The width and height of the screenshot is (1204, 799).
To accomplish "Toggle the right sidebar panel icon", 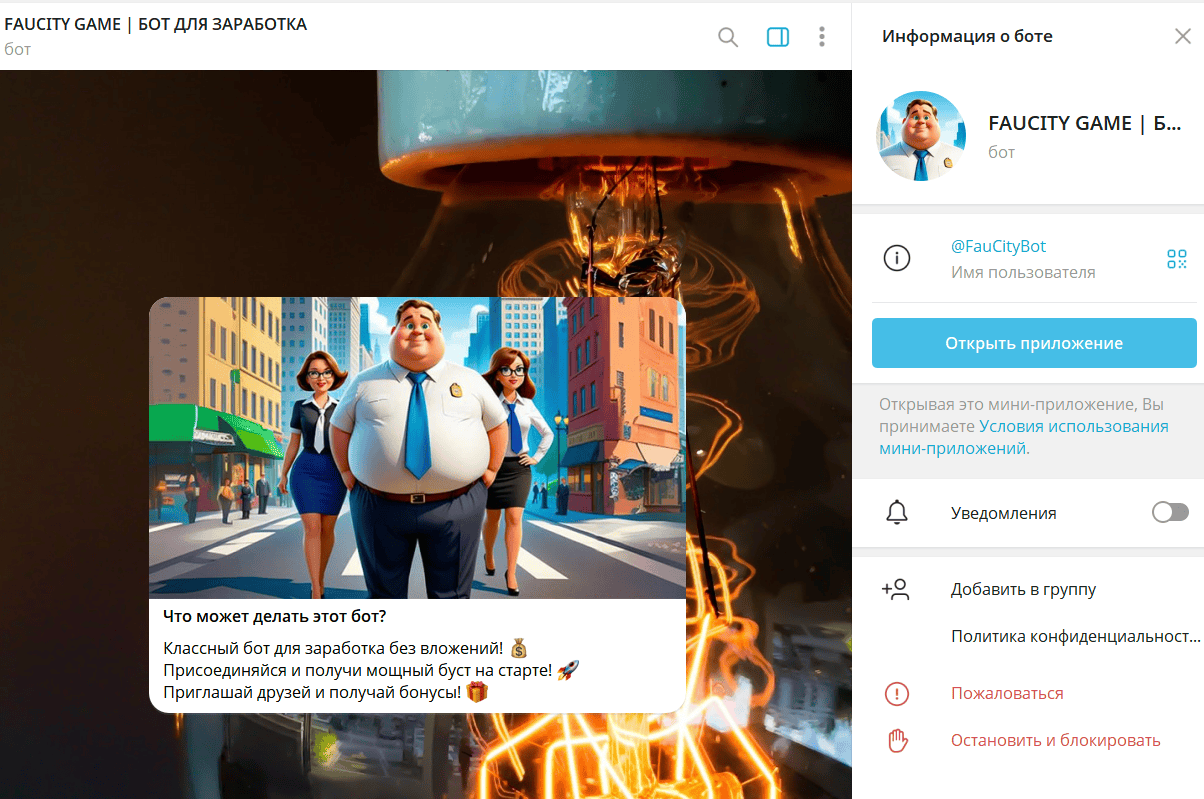I will 778,37.
